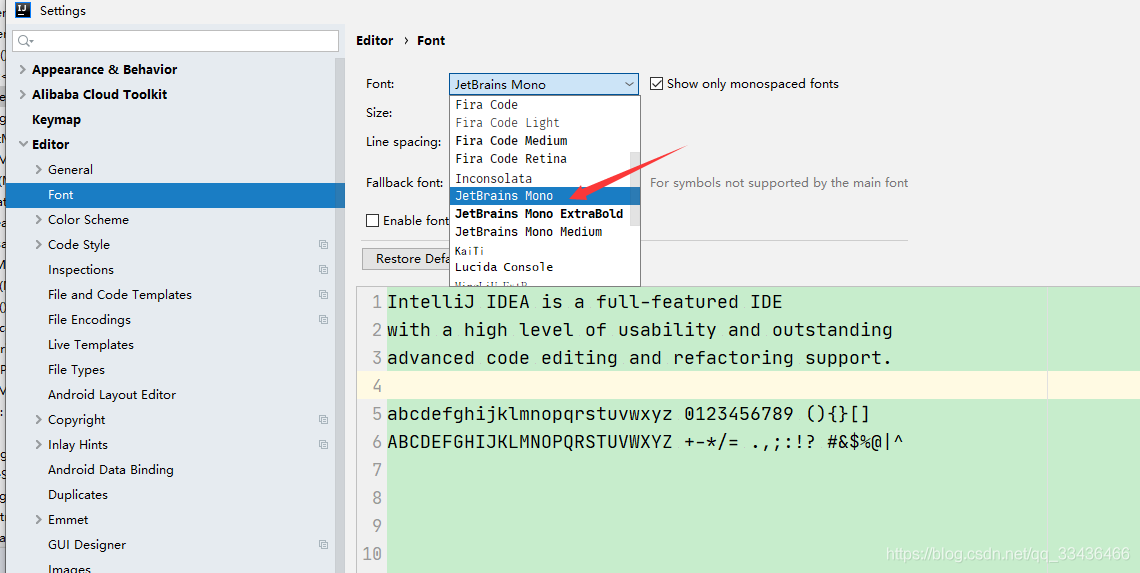The height and width of the screenshot is (573, 1140).
Task: Select JetBrains Mono in the dropdown list
Action: pyautogui.click(x=539, y=196)
